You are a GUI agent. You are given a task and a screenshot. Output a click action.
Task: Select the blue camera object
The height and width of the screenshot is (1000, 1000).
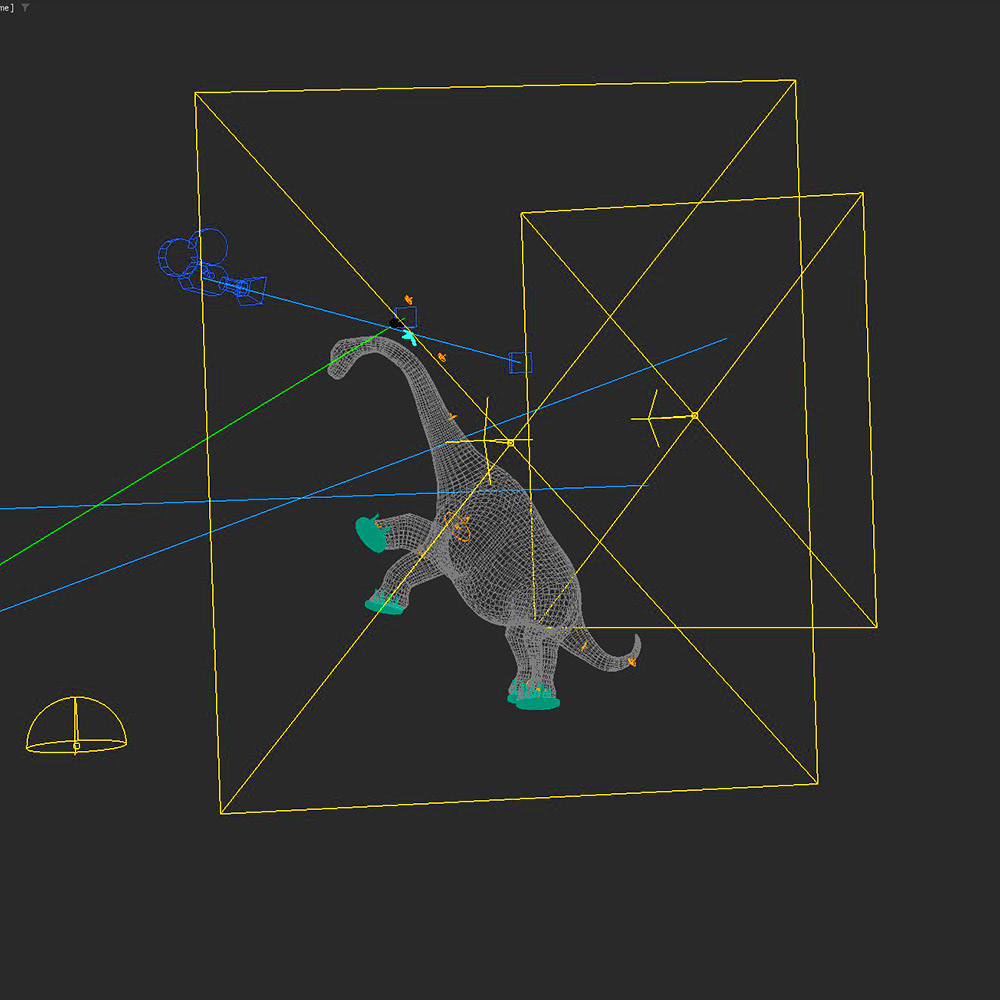[x=212, y=267]
